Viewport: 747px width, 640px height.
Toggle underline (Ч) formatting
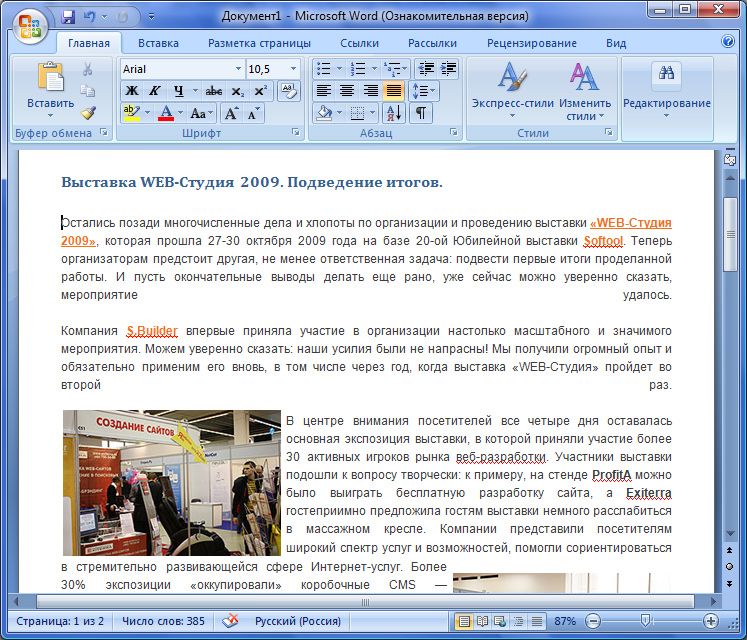pos(178,91)
